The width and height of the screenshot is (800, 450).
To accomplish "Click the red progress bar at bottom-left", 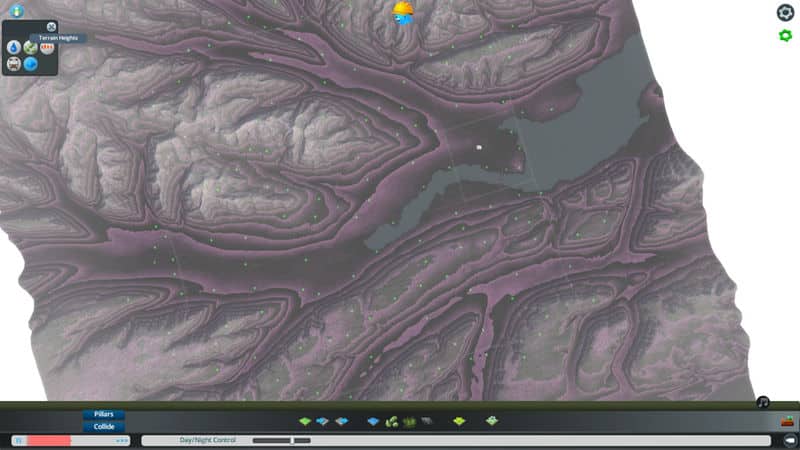I will [x=48, y=440].
